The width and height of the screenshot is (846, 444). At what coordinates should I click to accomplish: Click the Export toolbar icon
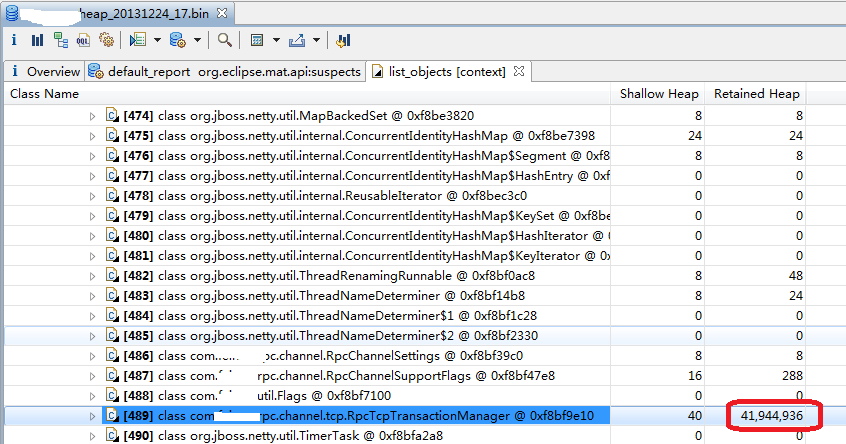tap(297, 40)
